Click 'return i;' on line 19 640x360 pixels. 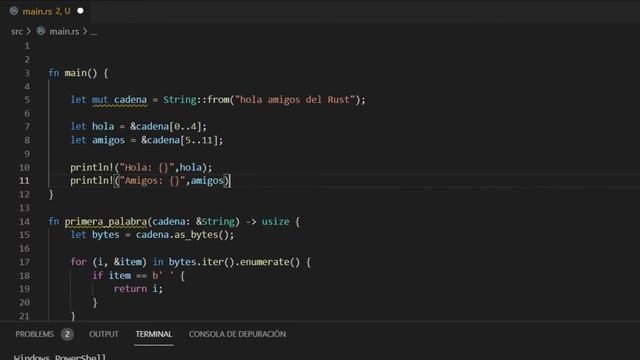pyautogui.click(x=138, y=289)
